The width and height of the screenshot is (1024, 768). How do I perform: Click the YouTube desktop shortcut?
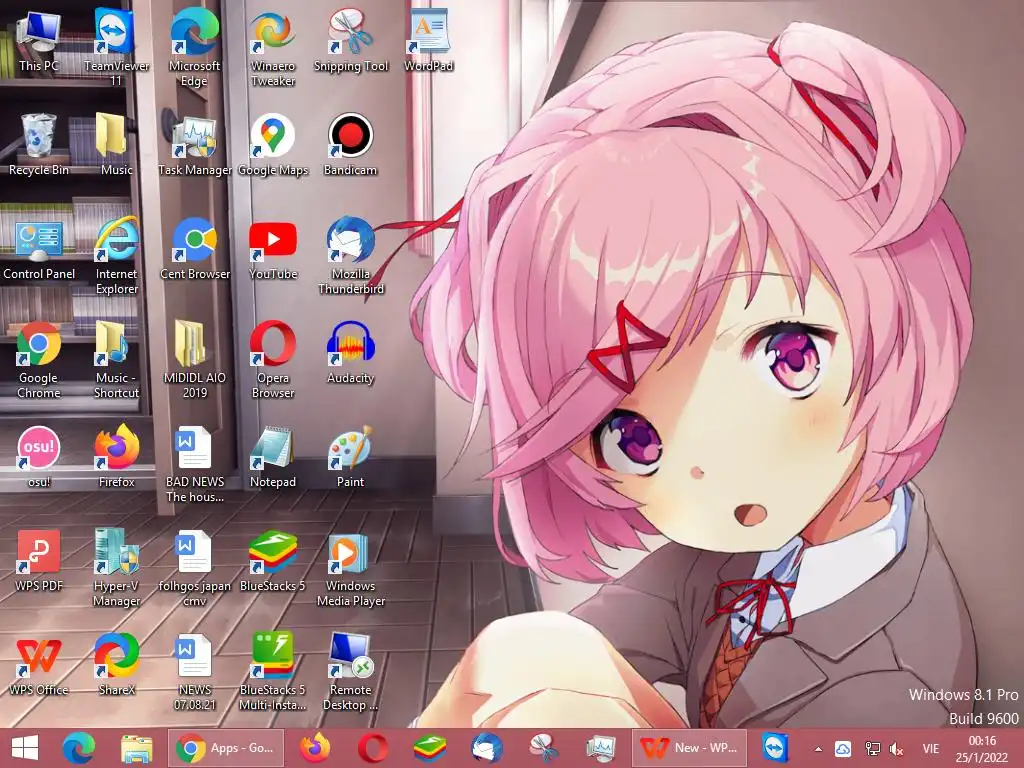click(272, 249)
